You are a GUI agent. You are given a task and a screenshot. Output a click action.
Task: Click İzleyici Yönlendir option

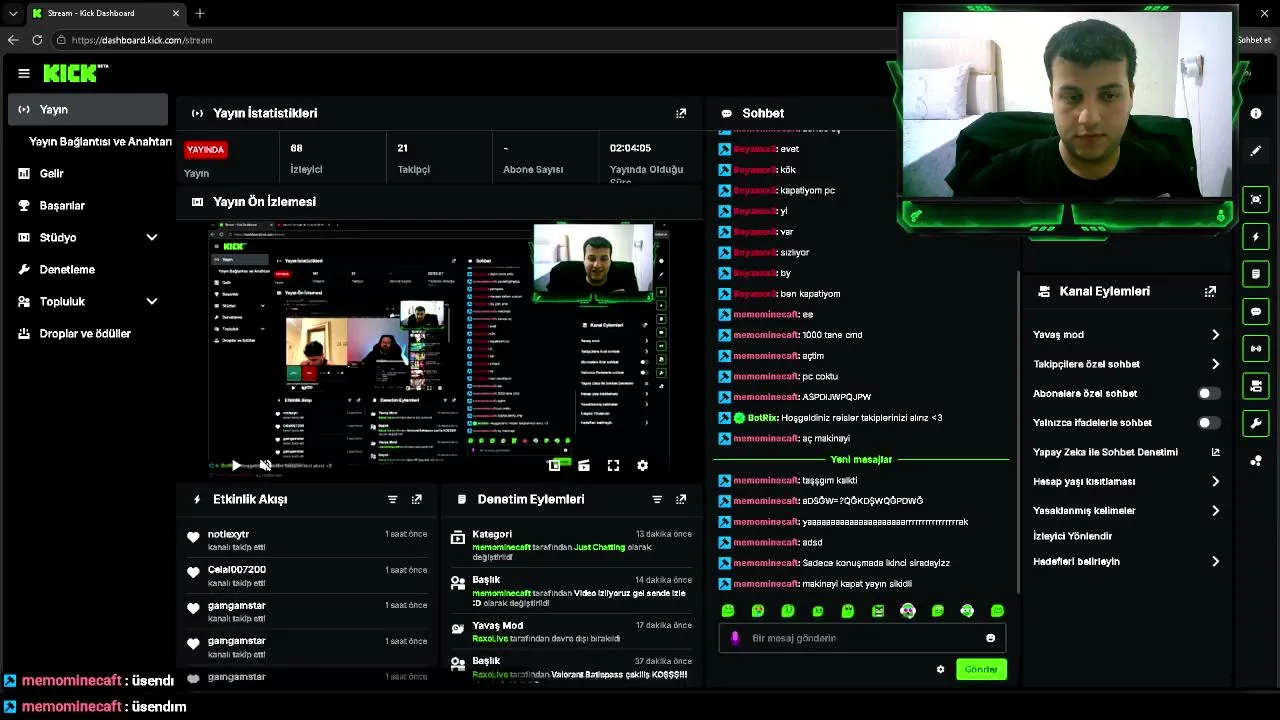[x=1072, y=536]
